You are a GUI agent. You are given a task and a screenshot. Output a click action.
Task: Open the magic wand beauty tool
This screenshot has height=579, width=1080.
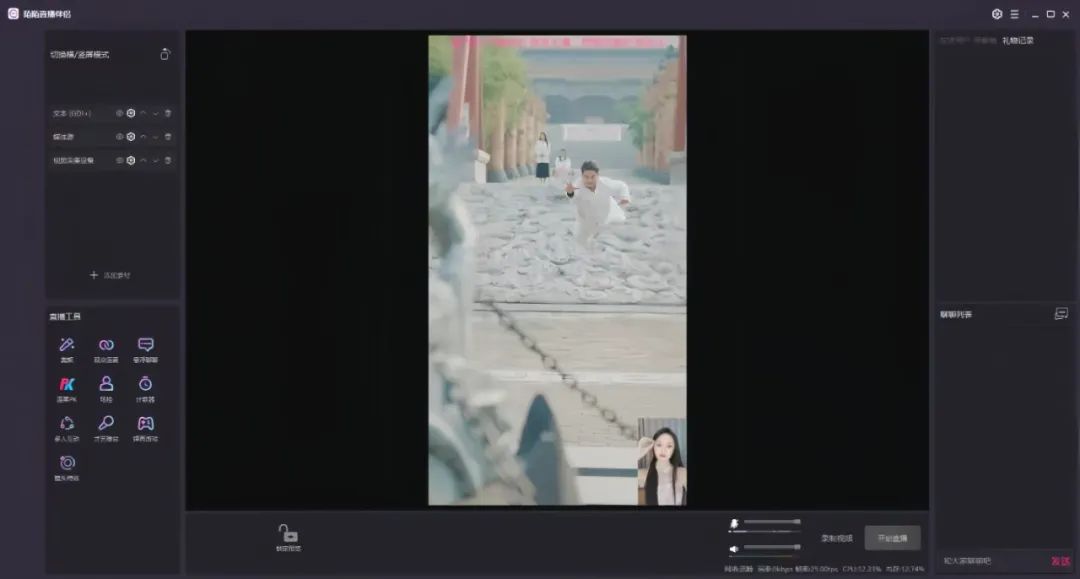point(67,345)
